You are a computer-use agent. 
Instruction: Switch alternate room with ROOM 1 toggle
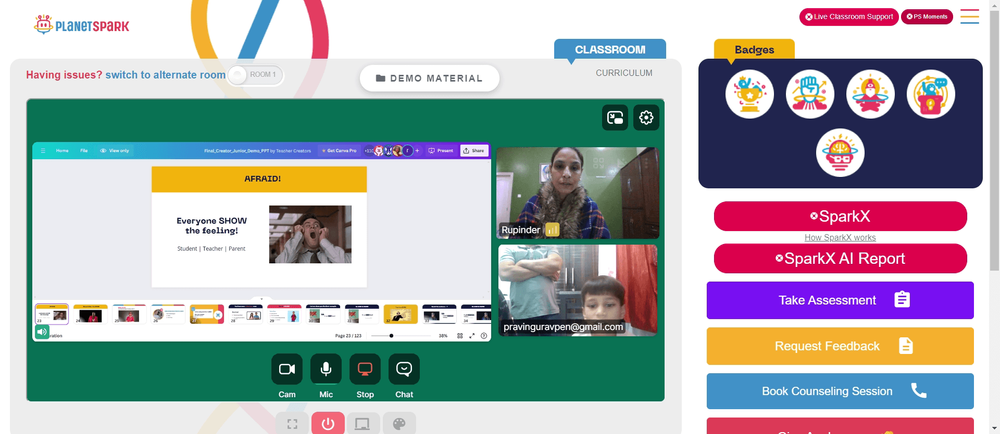click(255, 75)
